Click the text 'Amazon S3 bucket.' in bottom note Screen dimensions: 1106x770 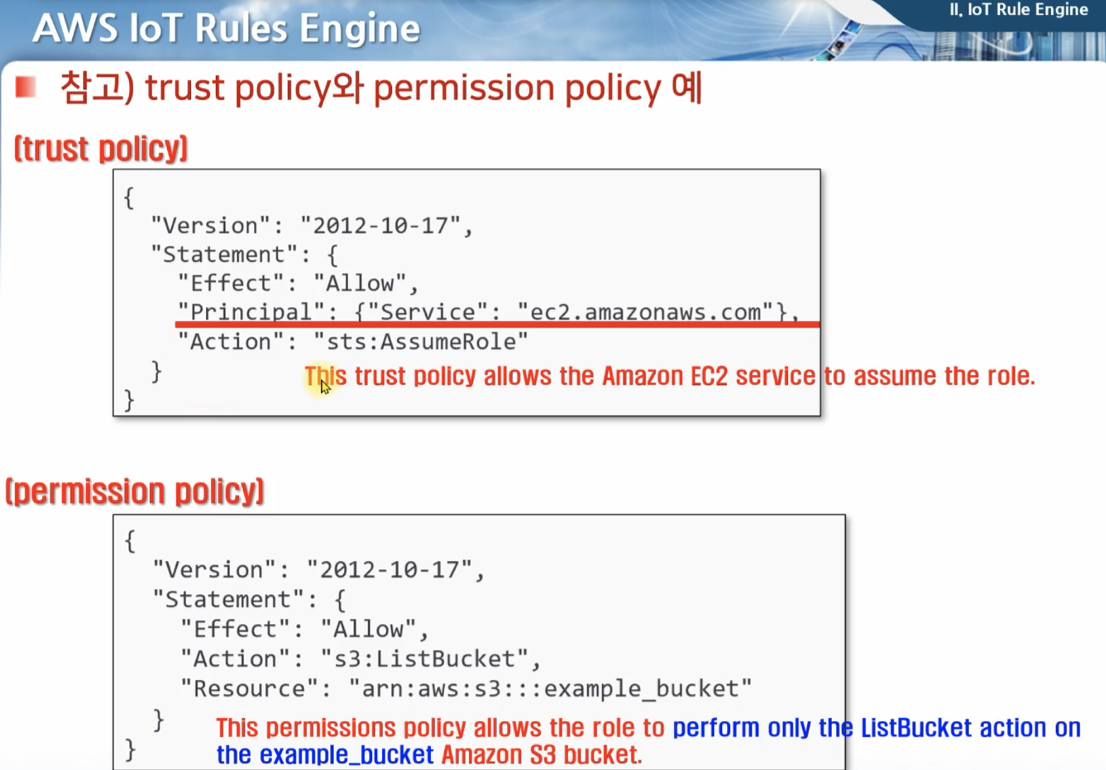(542, 755)
